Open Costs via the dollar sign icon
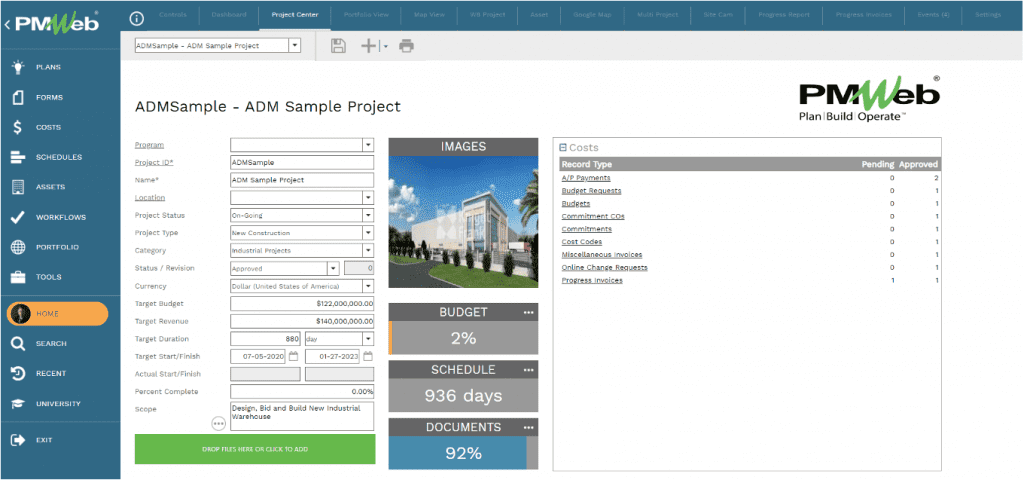1024x480 pixels. (x=18, y=127)
